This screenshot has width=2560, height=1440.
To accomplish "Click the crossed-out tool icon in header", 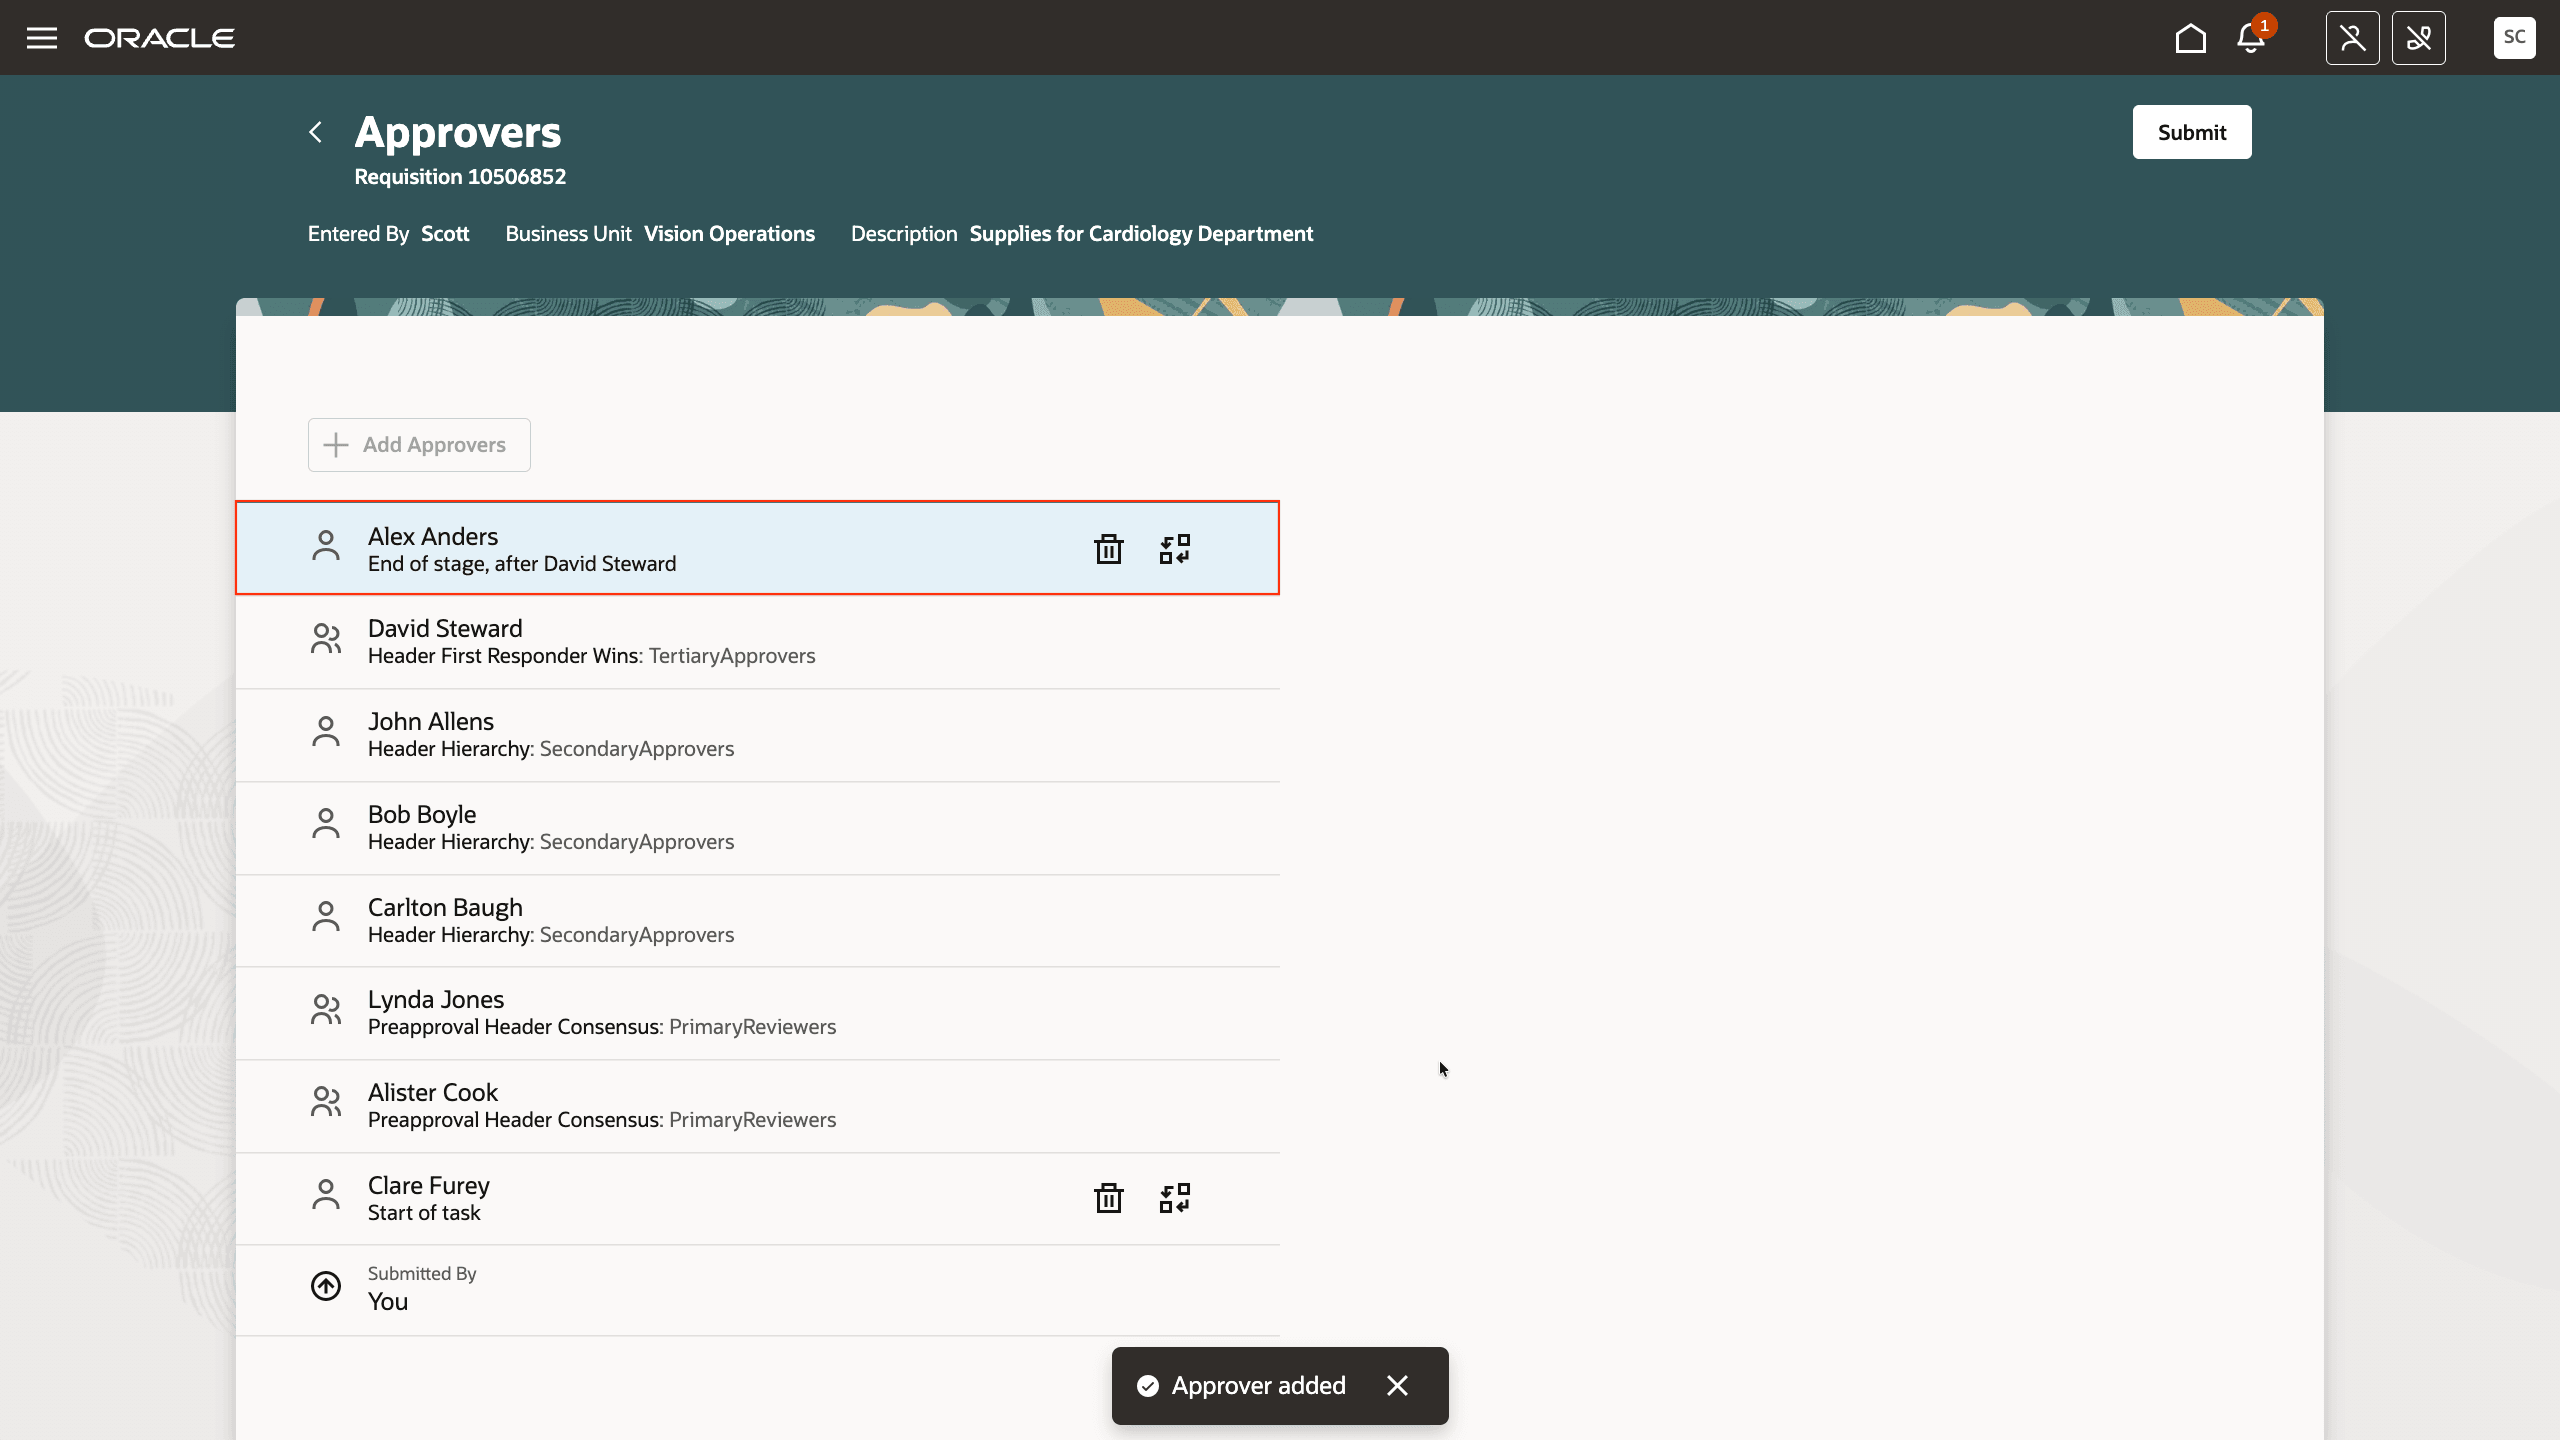I will (x=2418, y=38).
